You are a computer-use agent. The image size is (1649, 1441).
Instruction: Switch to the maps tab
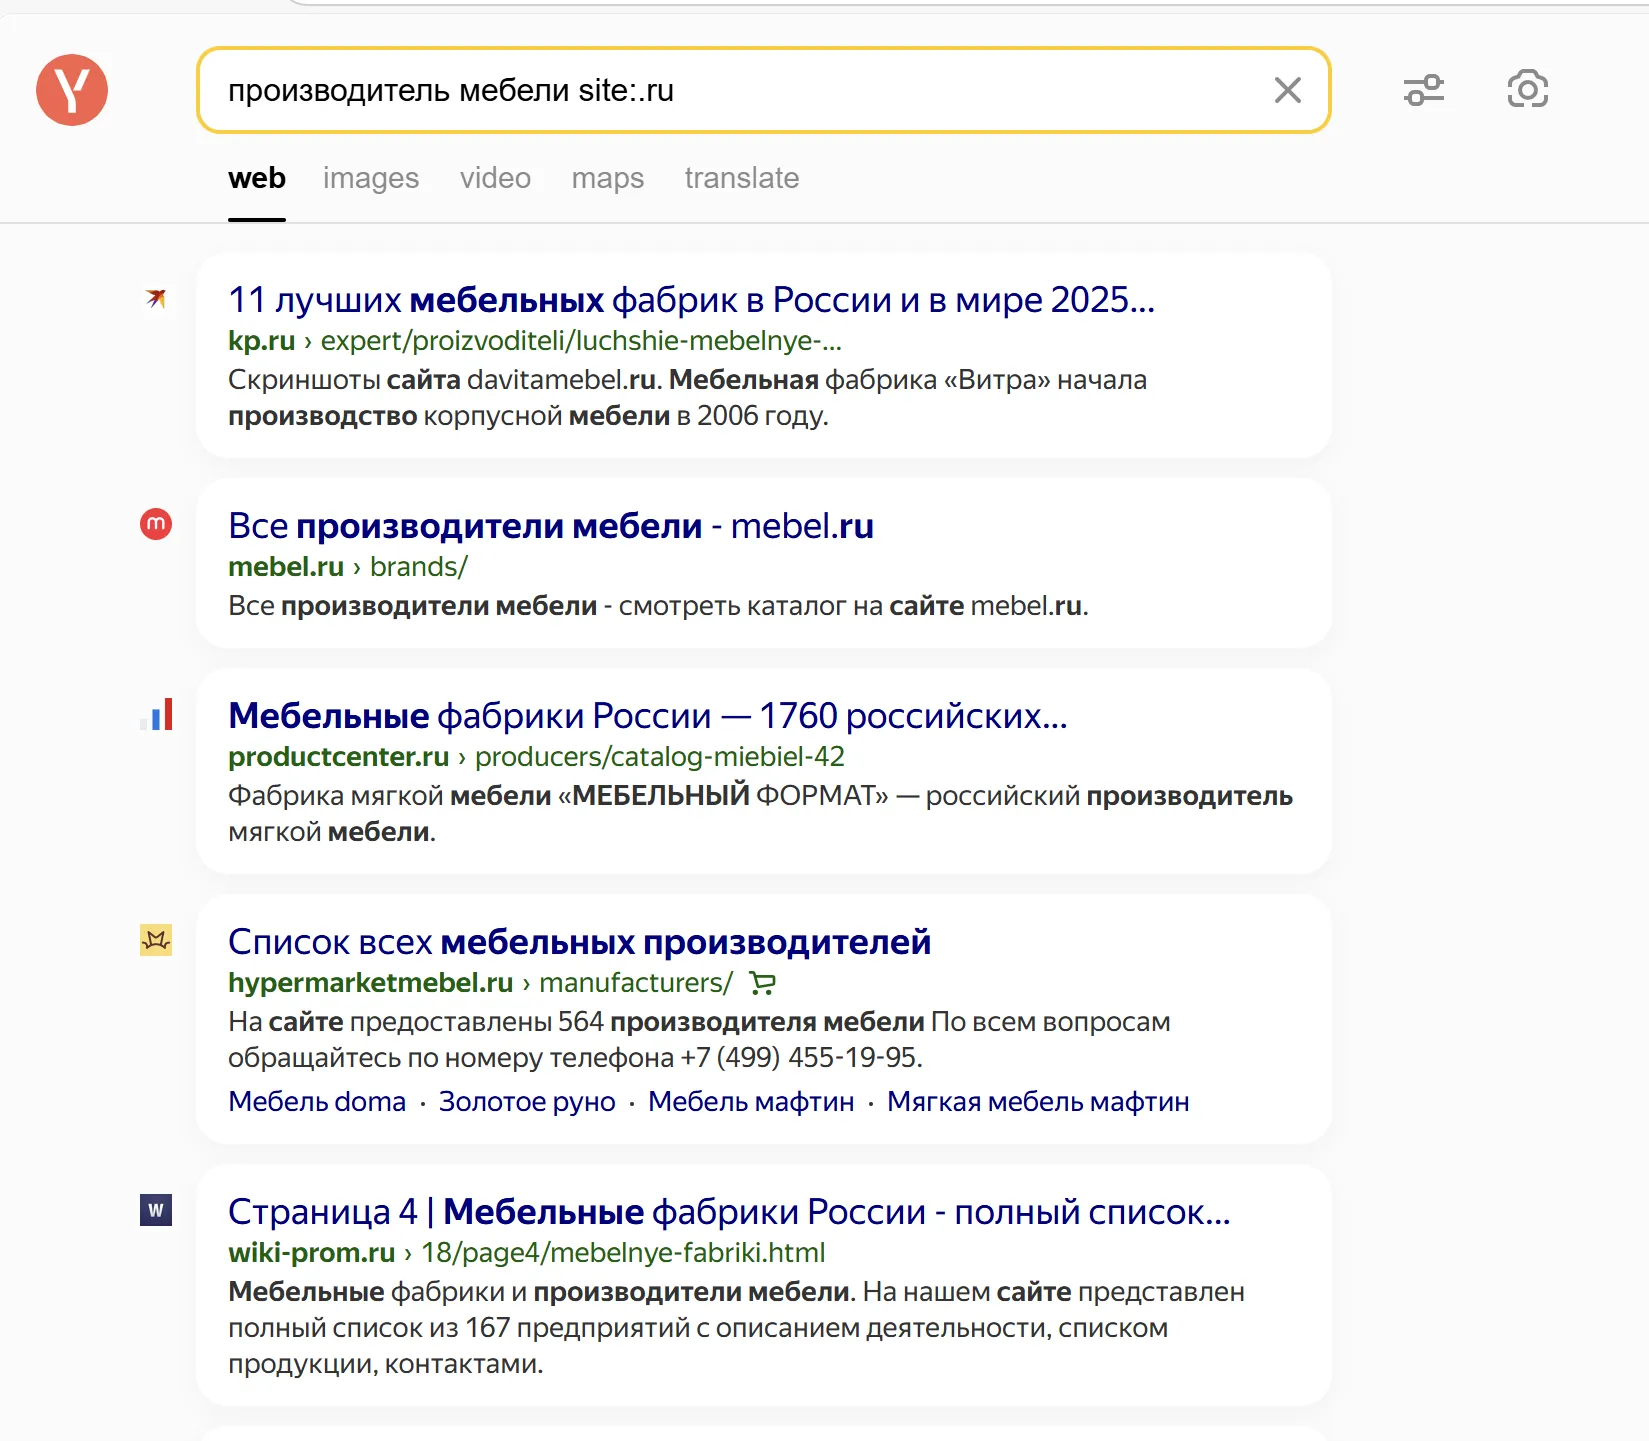coord(608,178)
